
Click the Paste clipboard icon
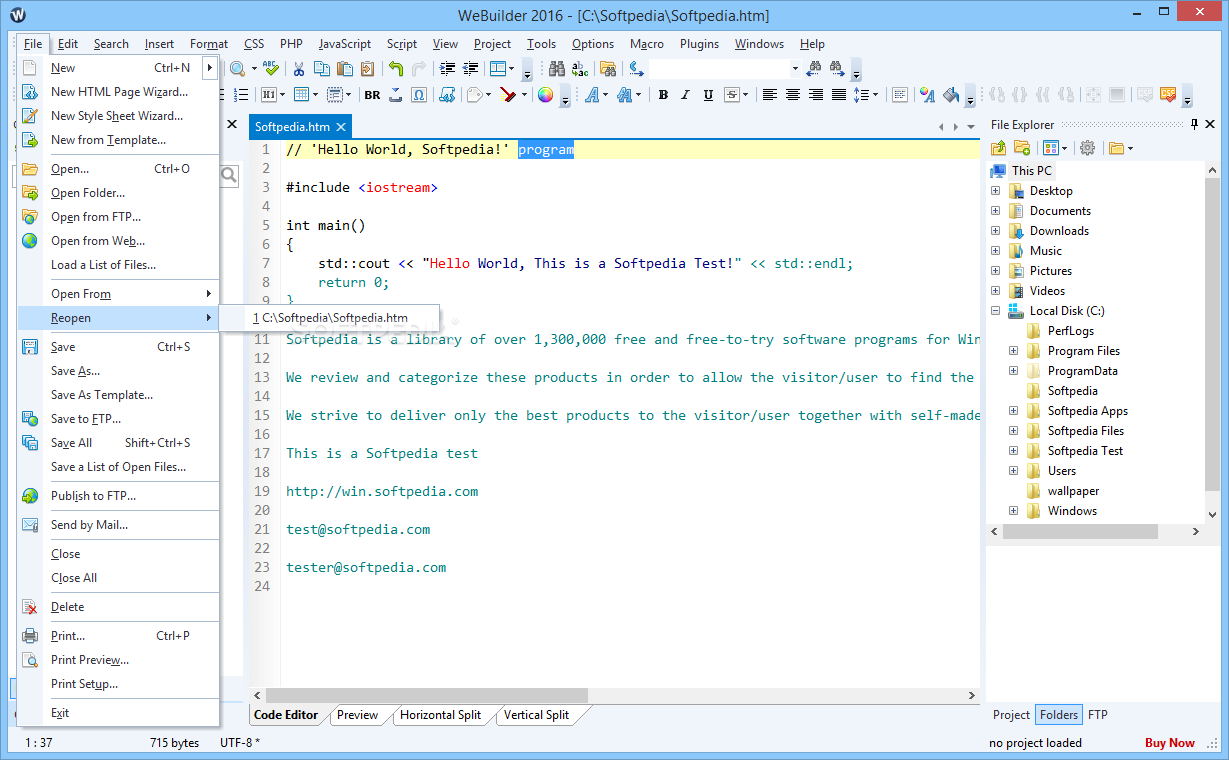pyautogui.click(x=345, y=68)
